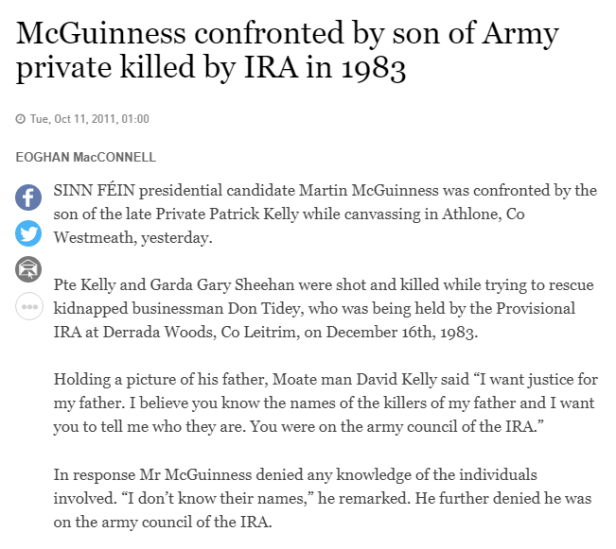The width and height of the screenshot is (616, 549).
Task: Share the article on Twitter
Action: click(28, 233)
